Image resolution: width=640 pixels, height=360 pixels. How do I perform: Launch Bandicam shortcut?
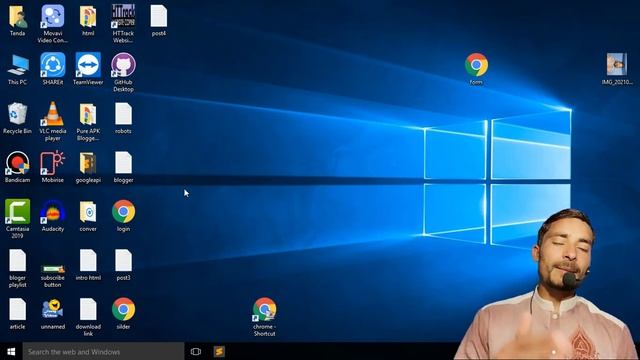pos(18,163)
